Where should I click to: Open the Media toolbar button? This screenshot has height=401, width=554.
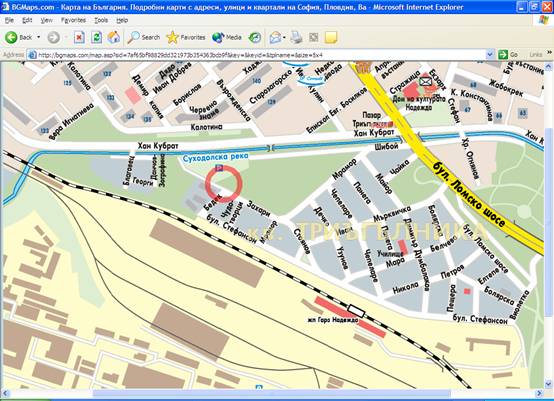(227, 37)
